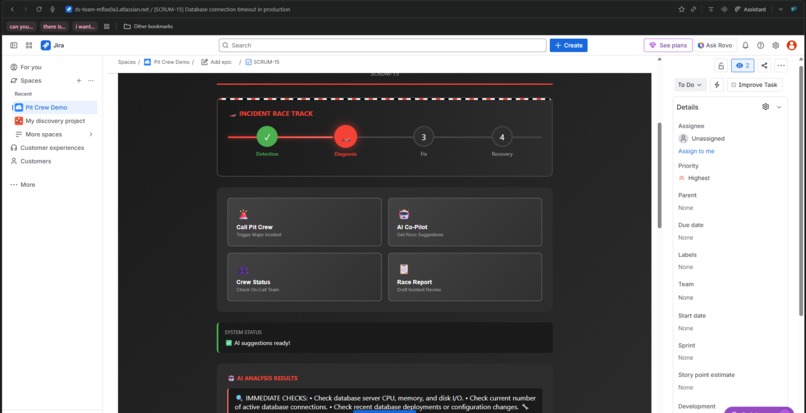Open the help question mark icon

[761, 45]
